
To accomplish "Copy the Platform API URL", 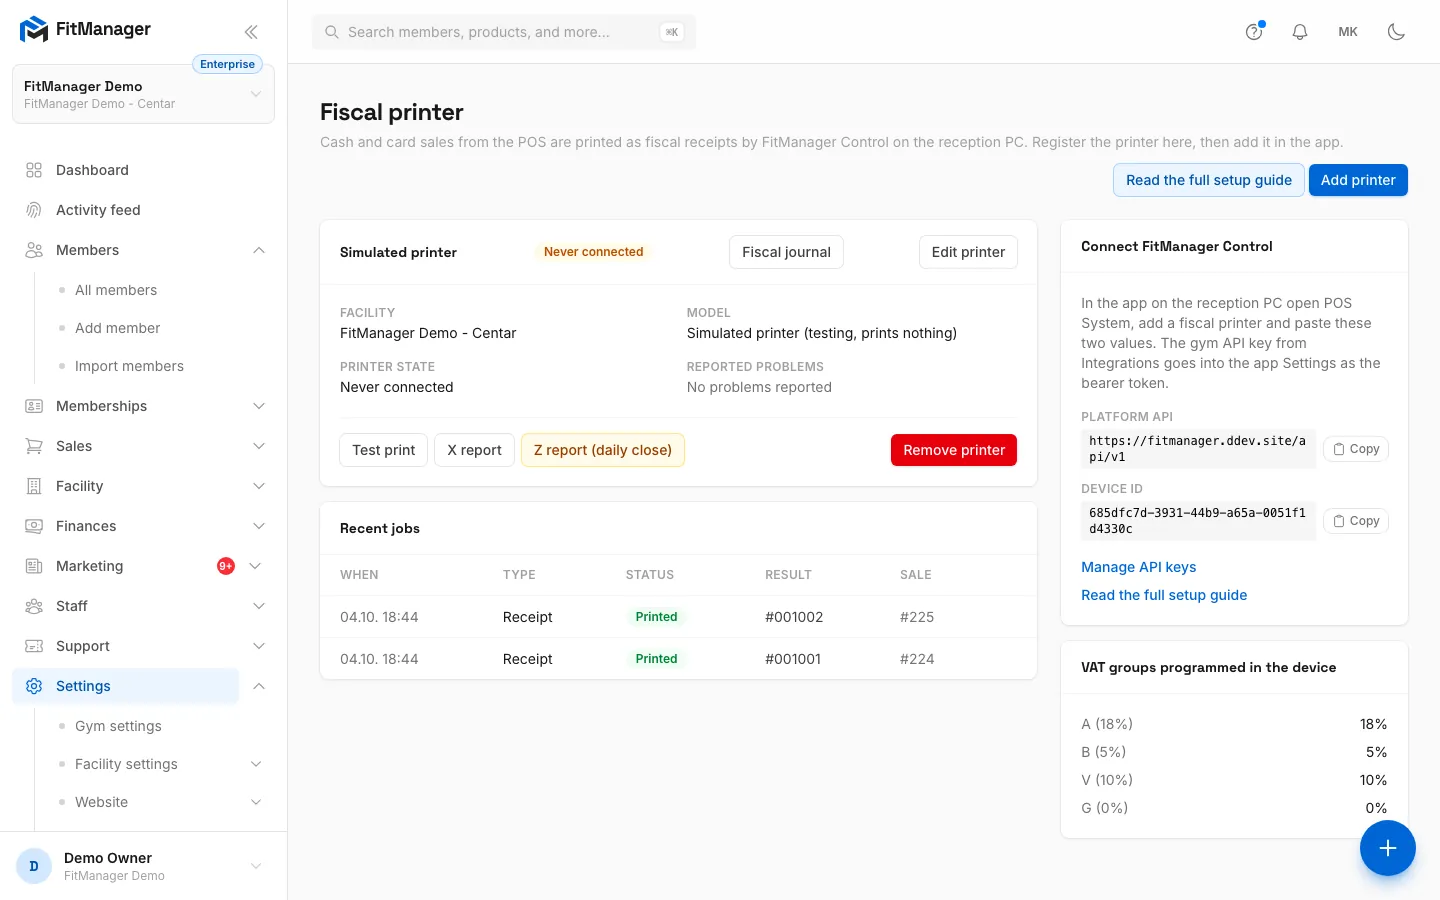I will [x=1356, y=449].
